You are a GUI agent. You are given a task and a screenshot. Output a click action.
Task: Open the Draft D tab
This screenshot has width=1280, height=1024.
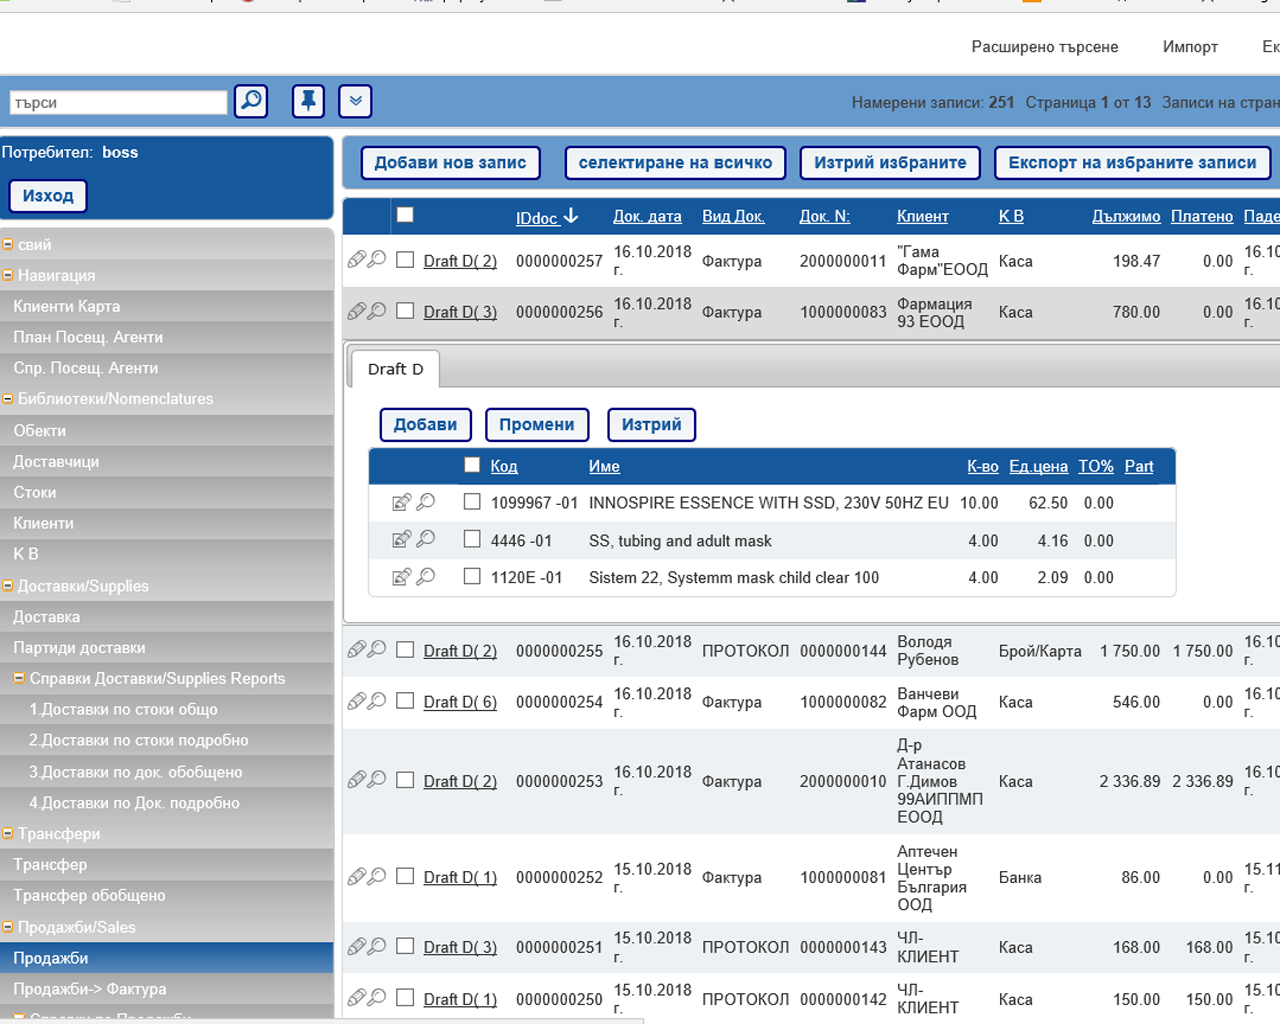click(x=395, y=369)
